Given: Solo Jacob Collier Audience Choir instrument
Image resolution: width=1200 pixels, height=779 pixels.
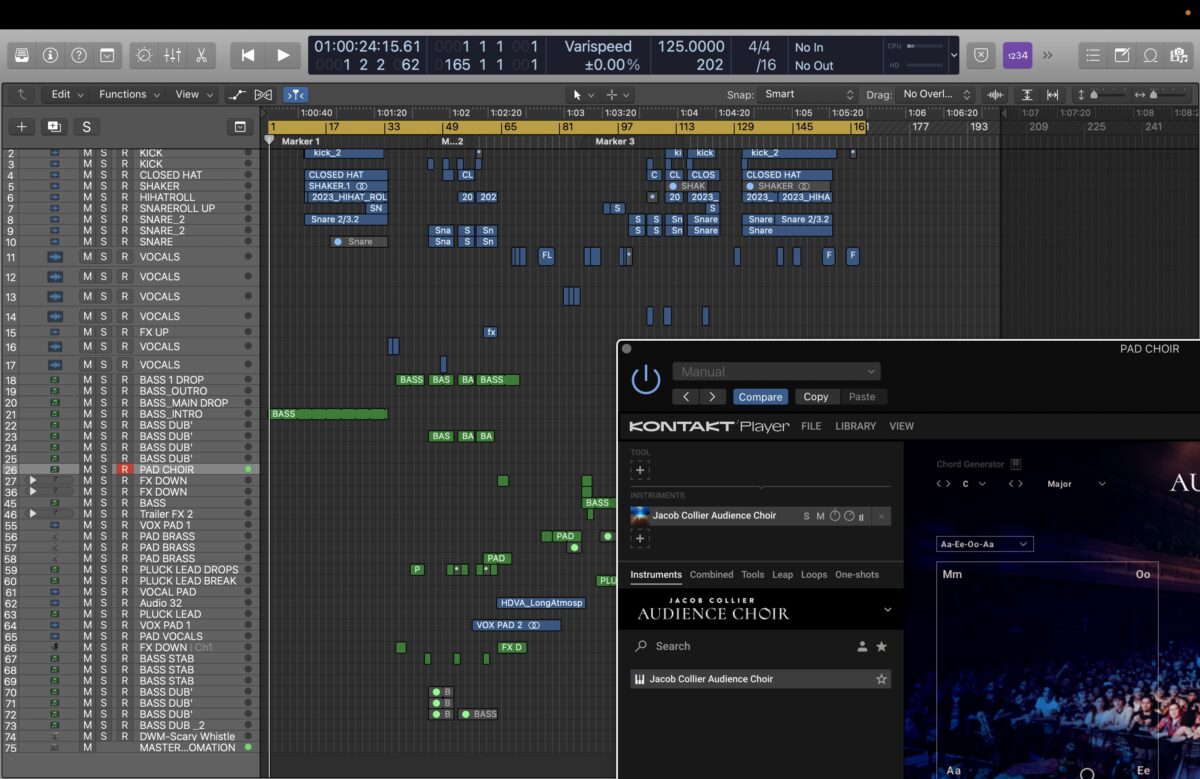Looking at the screenshot, I should pyautogui.click(x=807, y=516).
